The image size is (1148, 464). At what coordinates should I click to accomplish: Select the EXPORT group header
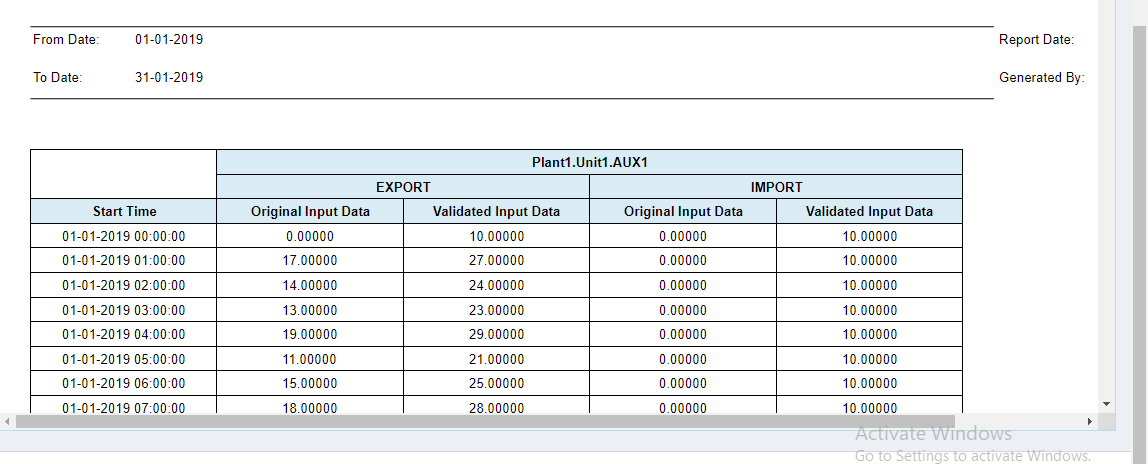coord(403,187)
